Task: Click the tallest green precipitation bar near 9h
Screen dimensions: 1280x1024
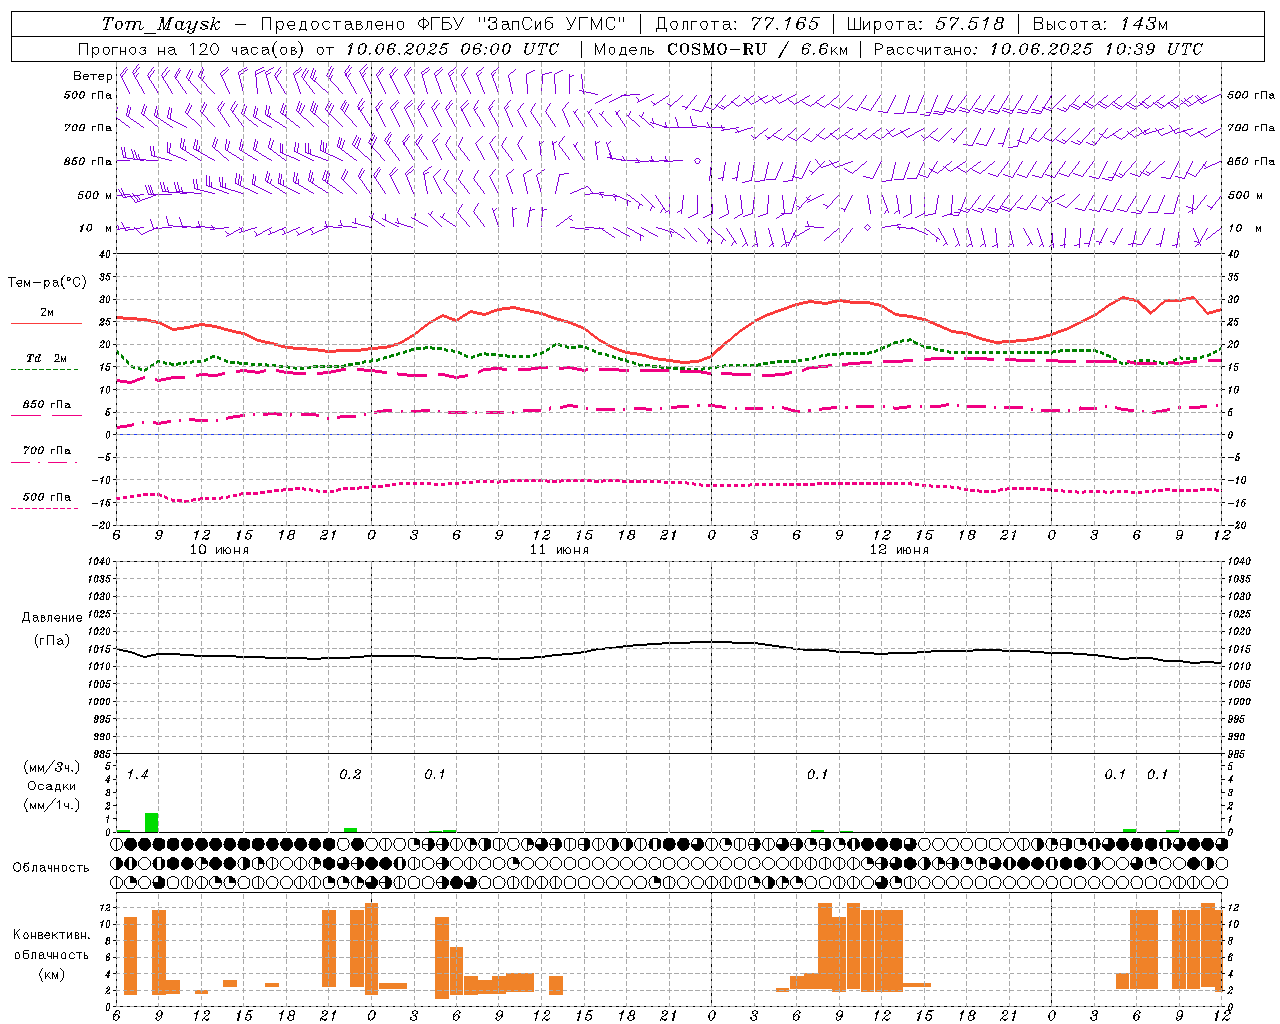Action: point(152,822)
